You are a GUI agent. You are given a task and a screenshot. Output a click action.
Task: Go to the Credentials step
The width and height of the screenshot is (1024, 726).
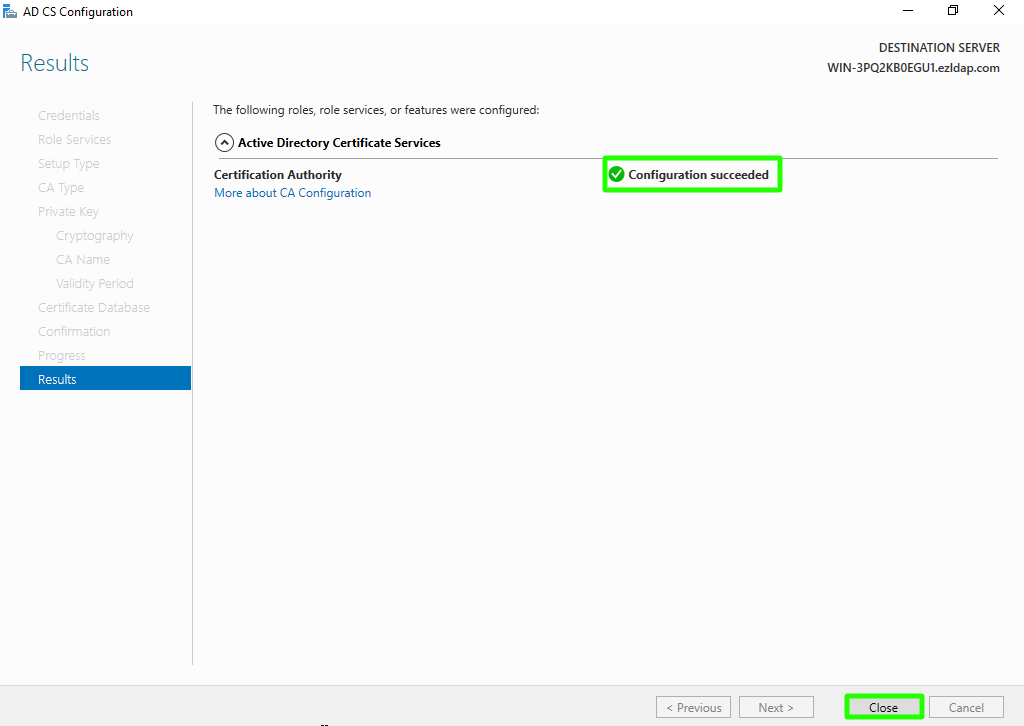tap(69, 116)
